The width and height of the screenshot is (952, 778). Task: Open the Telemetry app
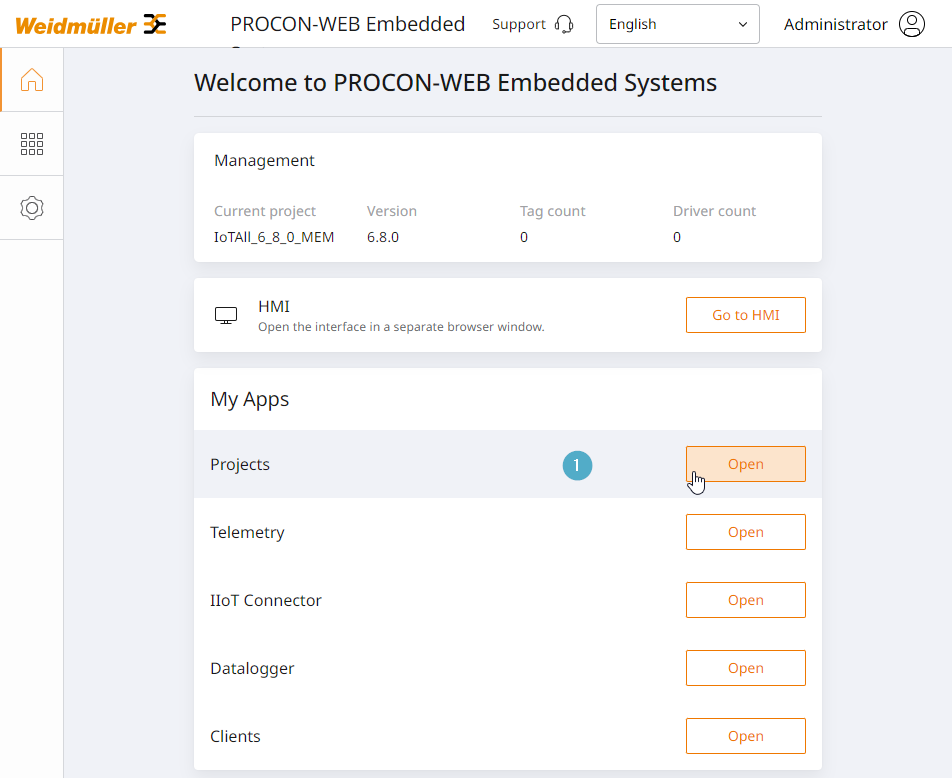point(746,532)
